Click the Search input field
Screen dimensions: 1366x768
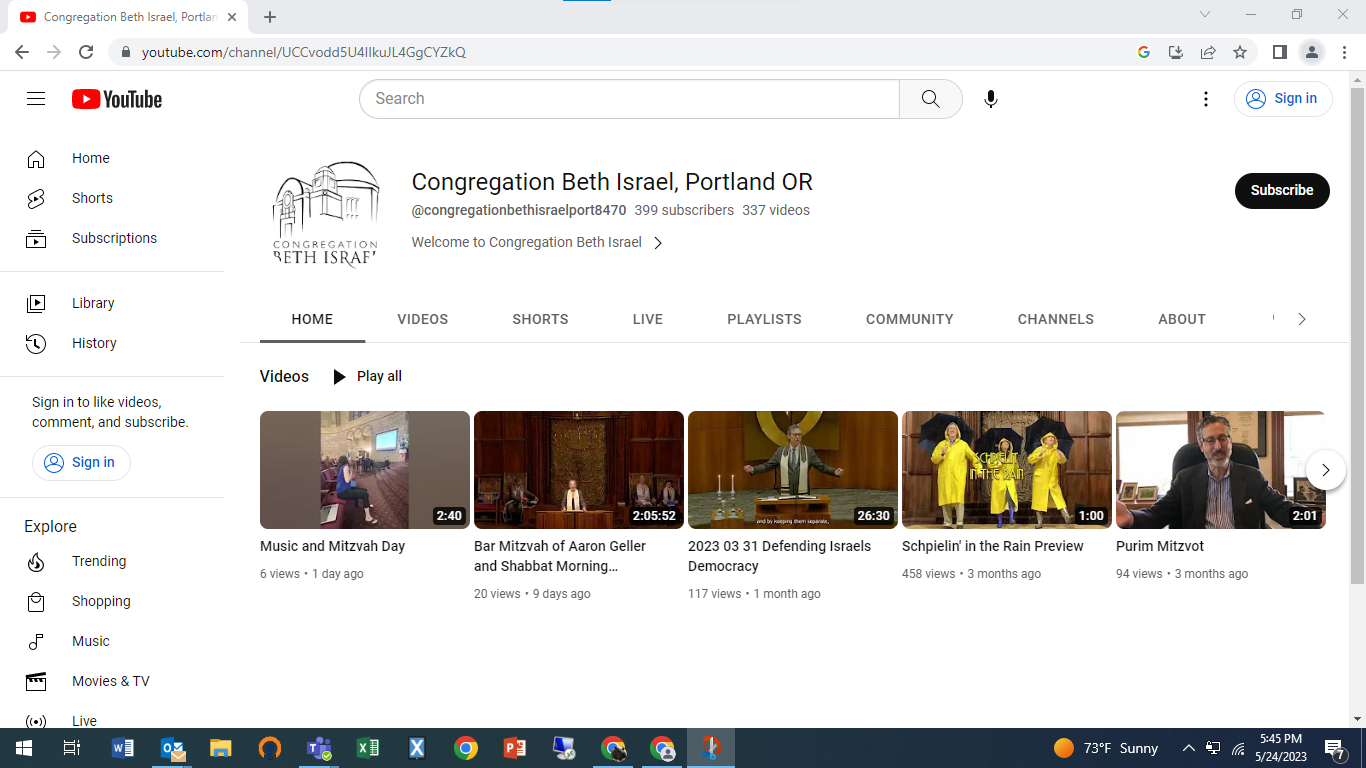pos(629,99)
